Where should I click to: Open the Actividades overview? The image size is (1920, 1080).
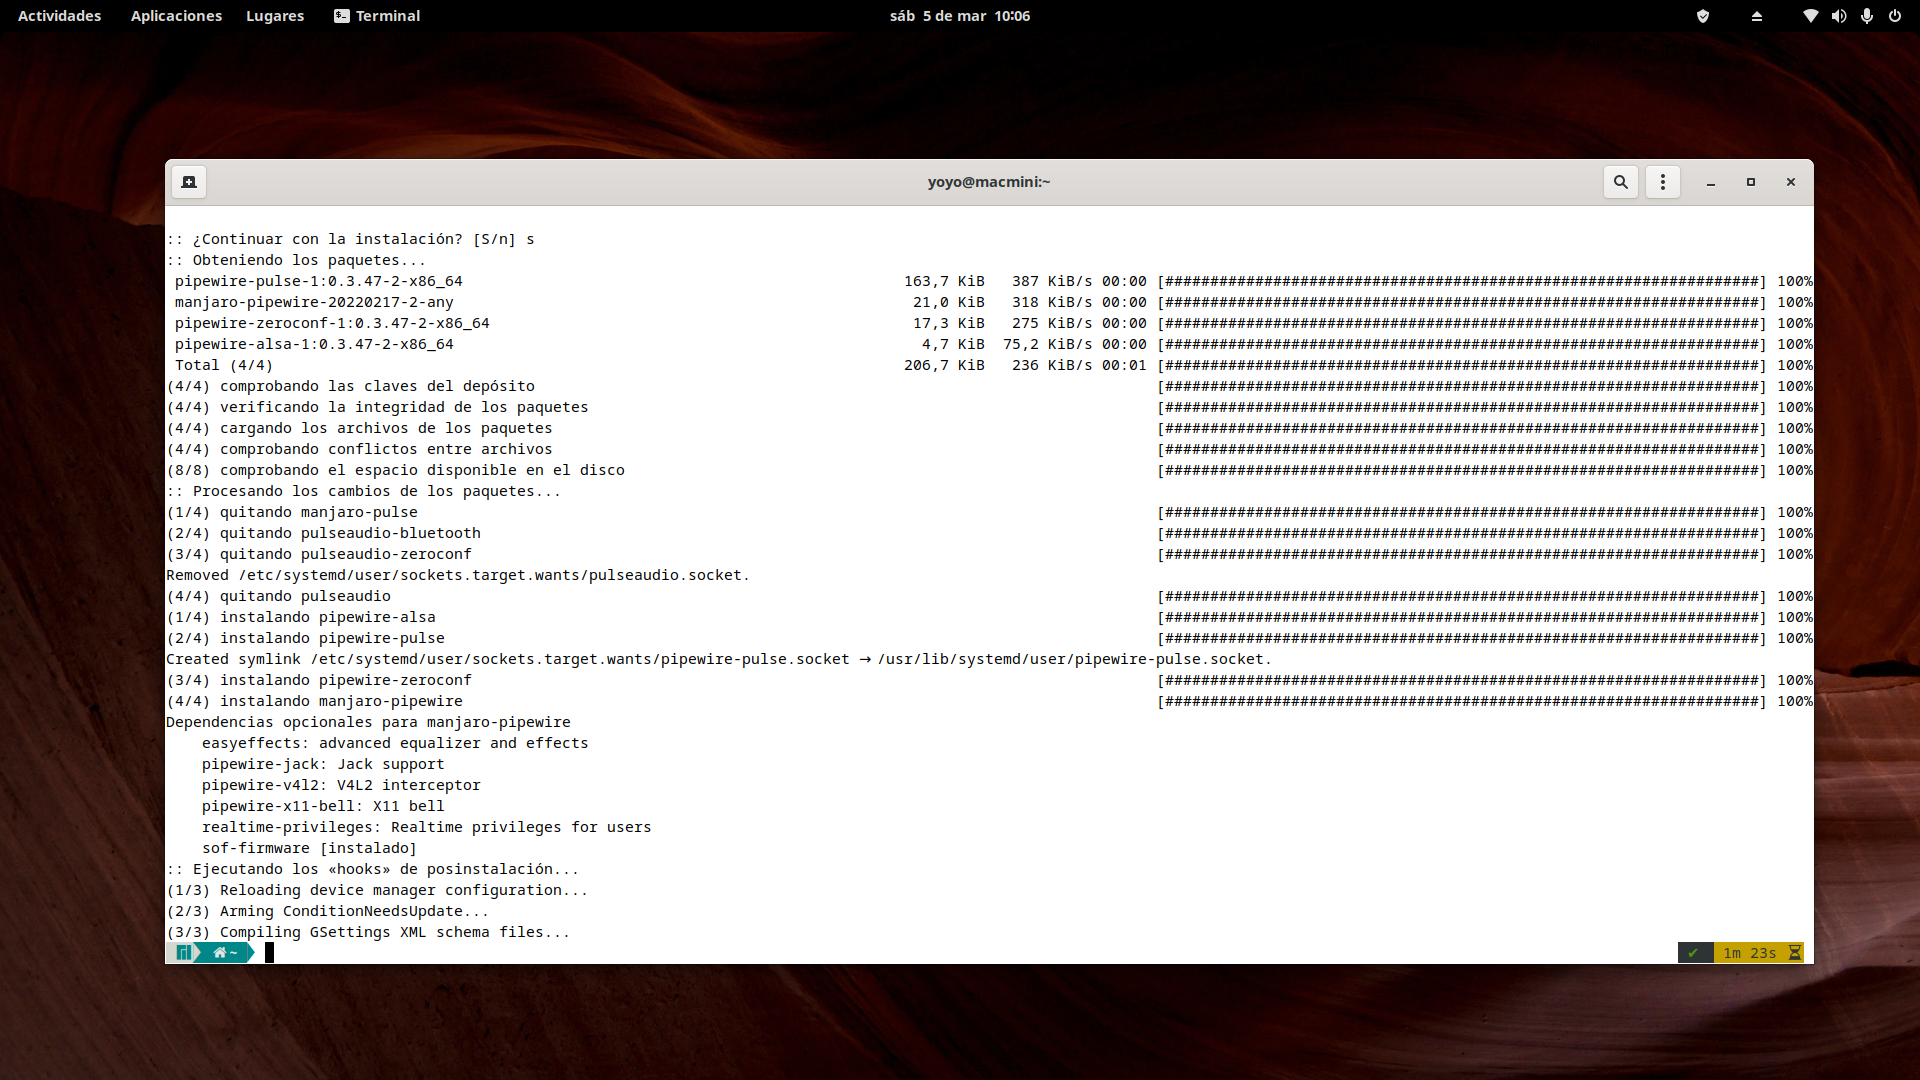[59, 16]
